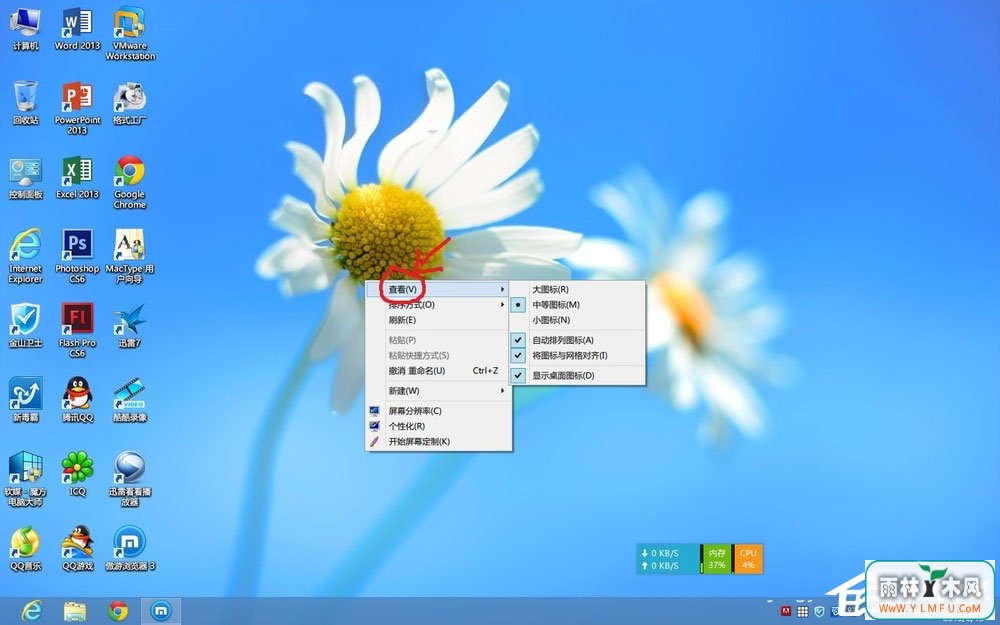Select the 傲游浏览器 3 desktop icon
Viewport: 1000px width, 625px height.
tap(129, 548)
